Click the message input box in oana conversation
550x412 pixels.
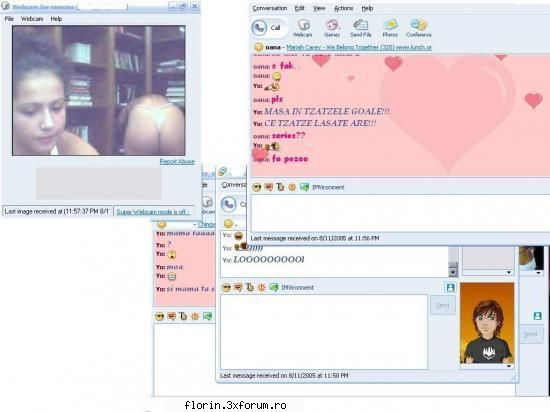point(400,213)
